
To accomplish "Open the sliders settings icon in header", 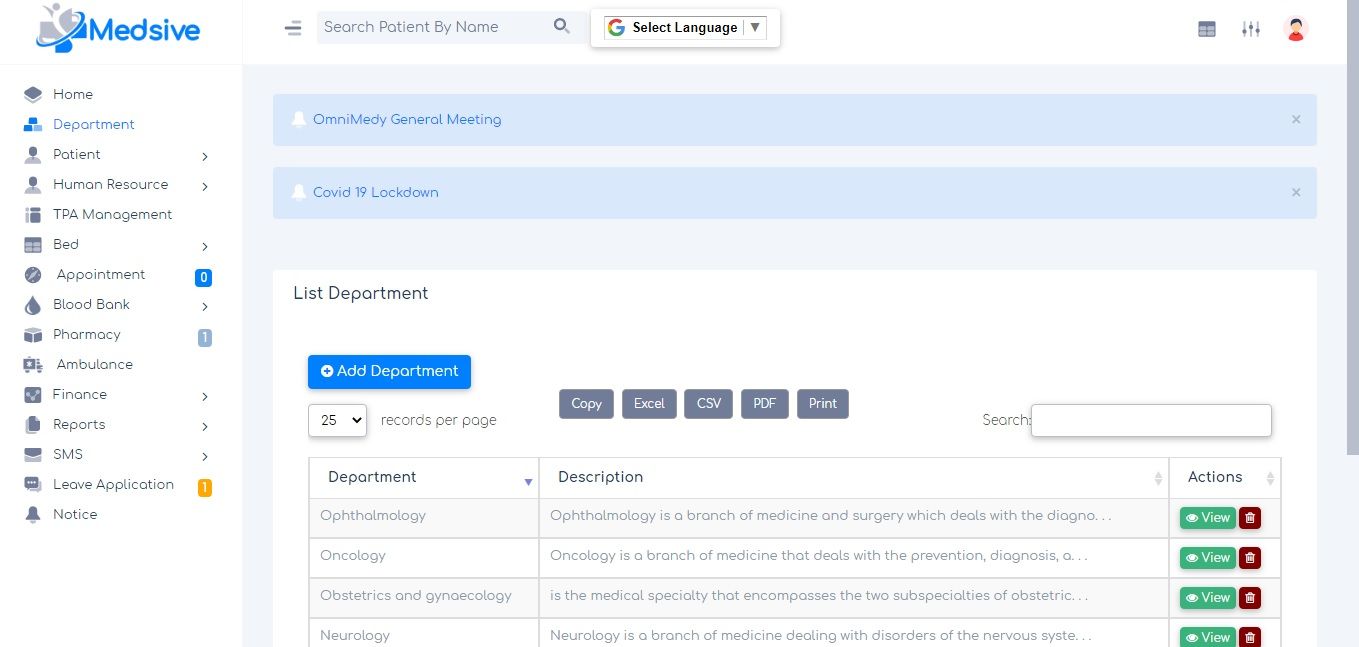I will [x=1251, y=29].
